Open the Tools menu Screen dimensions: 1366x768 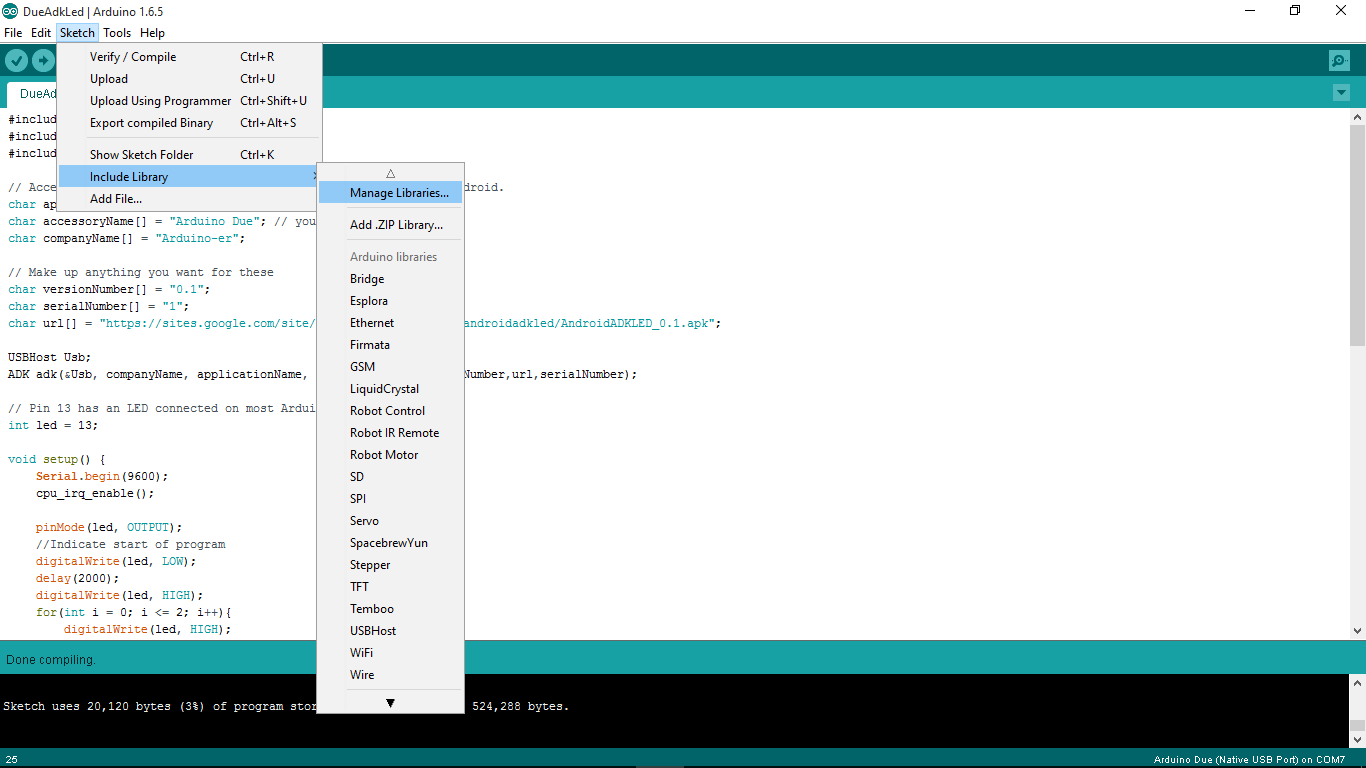coord(117,33)
